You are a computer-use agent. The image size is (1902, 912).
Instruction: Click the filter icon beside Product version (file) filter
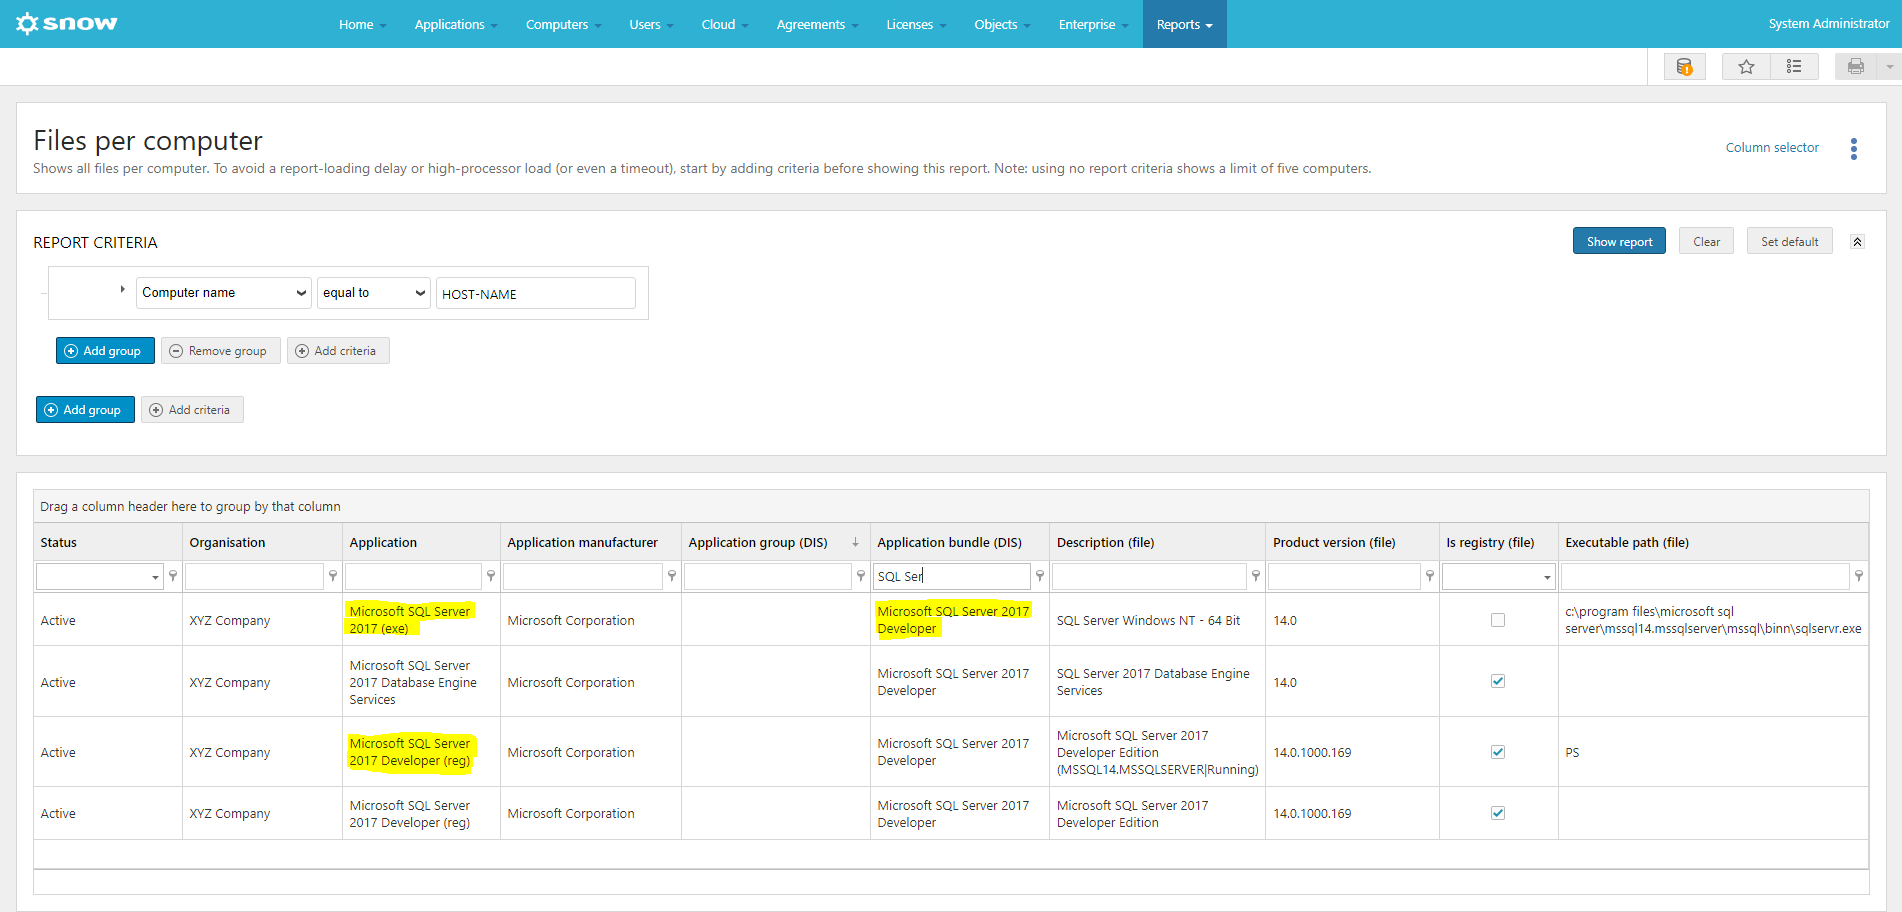1430,576
